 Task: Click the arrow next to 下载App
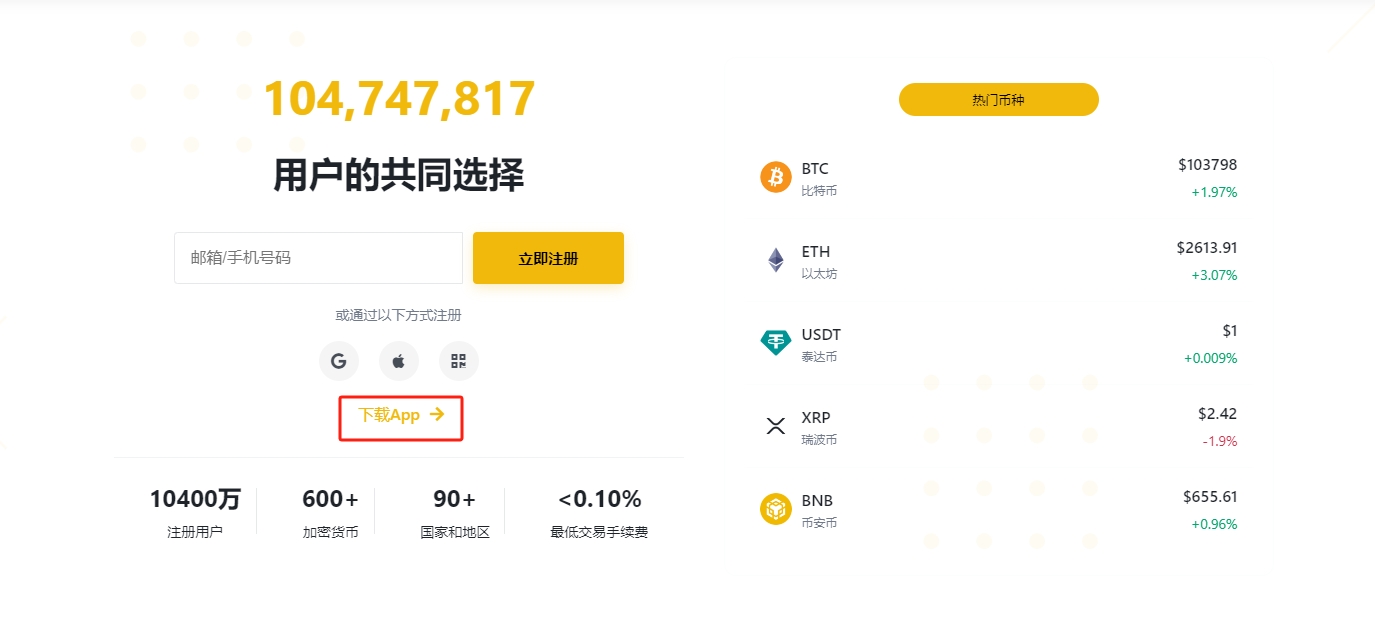tap(436, 414)
